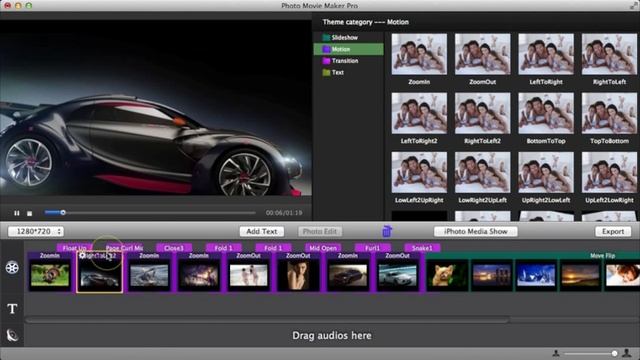Select the Mid Open transition tag
This screenshot has width=640, height=360.
[x=323, y=248]
